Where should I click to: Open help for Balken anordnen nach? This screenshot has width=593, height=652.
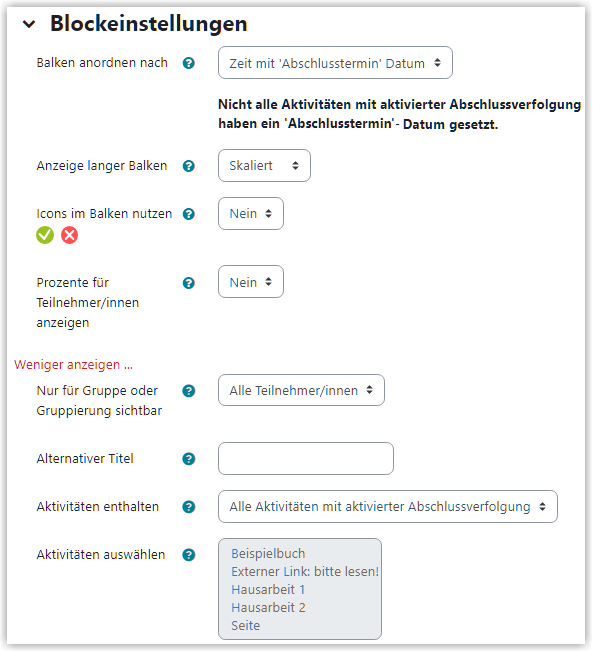[189, 63]
